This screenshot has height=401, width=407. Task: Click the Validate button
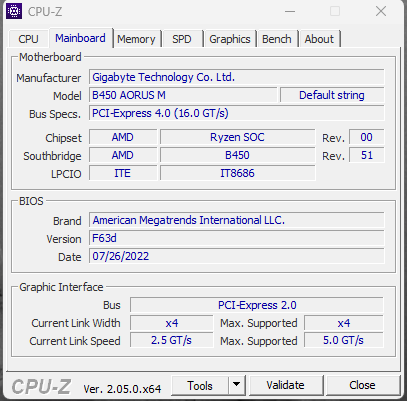click(285, 385)
